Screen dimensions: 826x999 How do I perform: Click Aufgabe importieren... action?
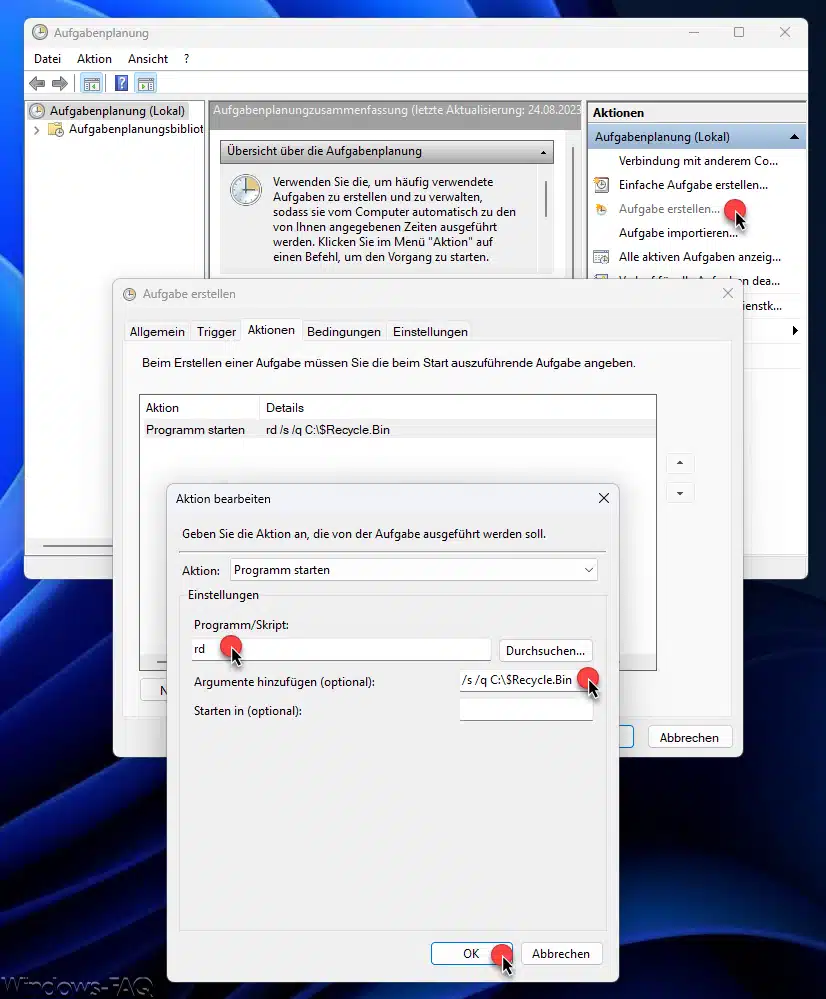[678, 233]
